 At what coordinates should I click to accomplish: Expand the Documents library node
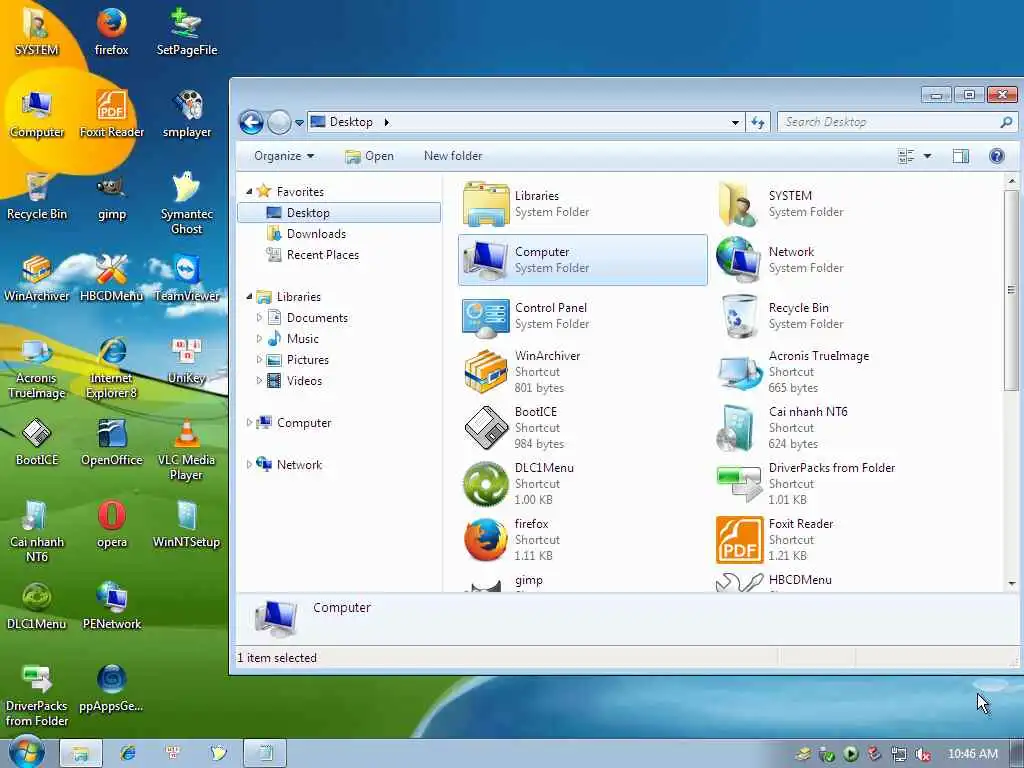[259, 318]
